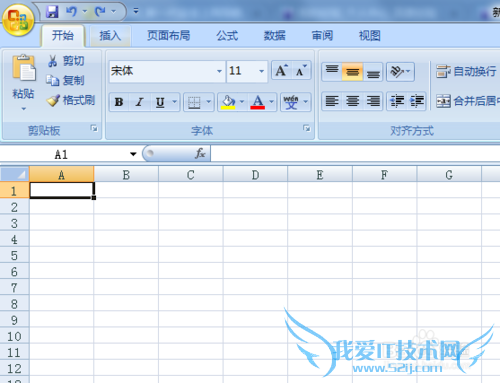Viewport: 500px width, 383px height.
Task: Select column D header
Action: 255,174
